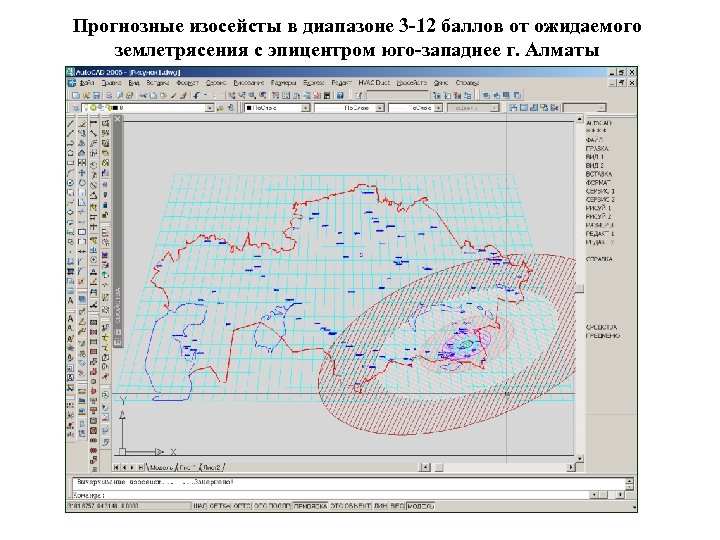Expand the lineweight control dropdown
Screen dimensions: 720x540
439,108
